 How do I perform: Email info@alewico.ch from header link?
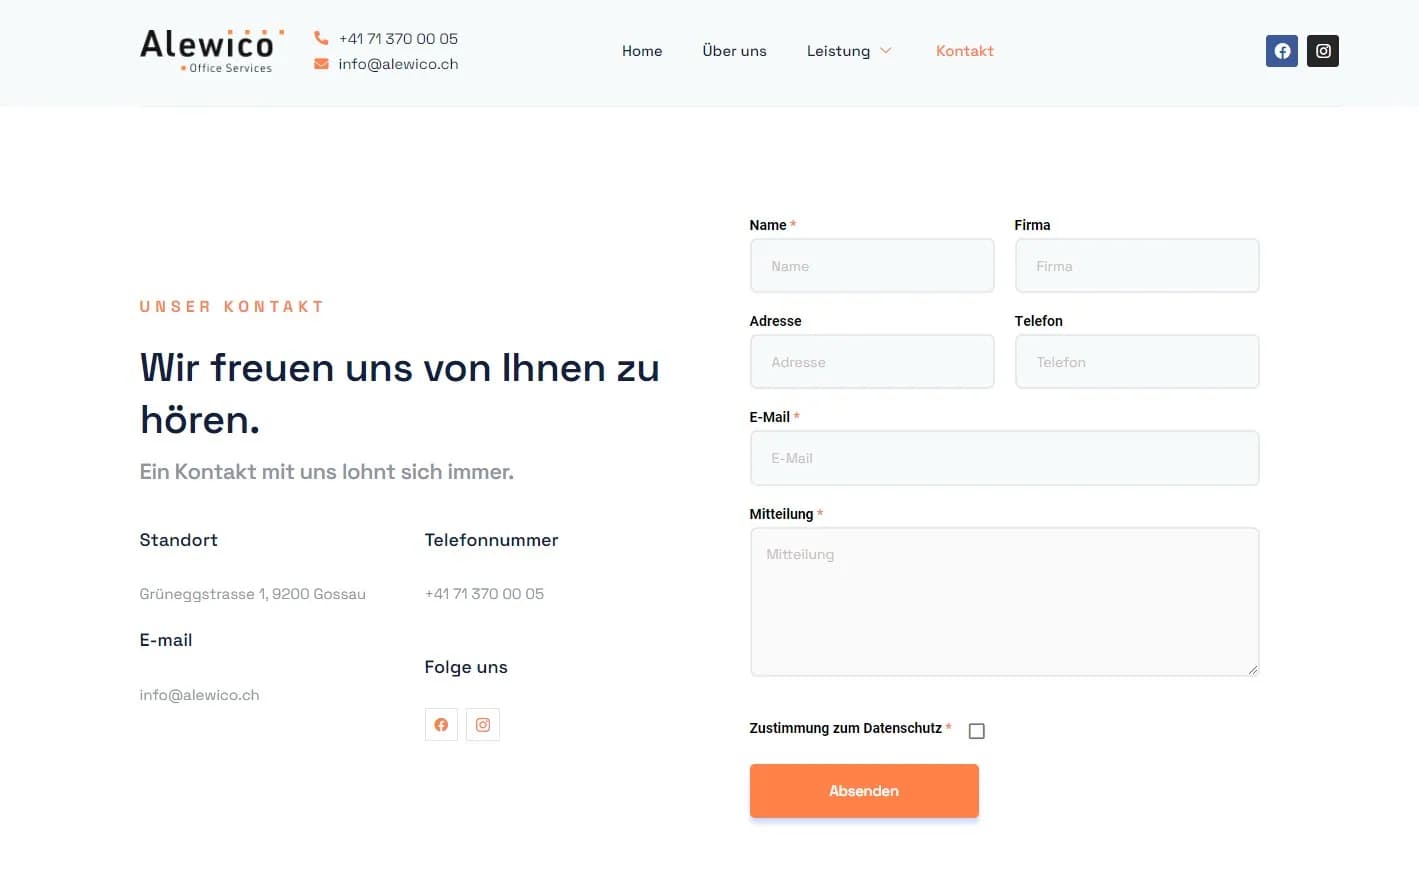(x=398, y=64)
